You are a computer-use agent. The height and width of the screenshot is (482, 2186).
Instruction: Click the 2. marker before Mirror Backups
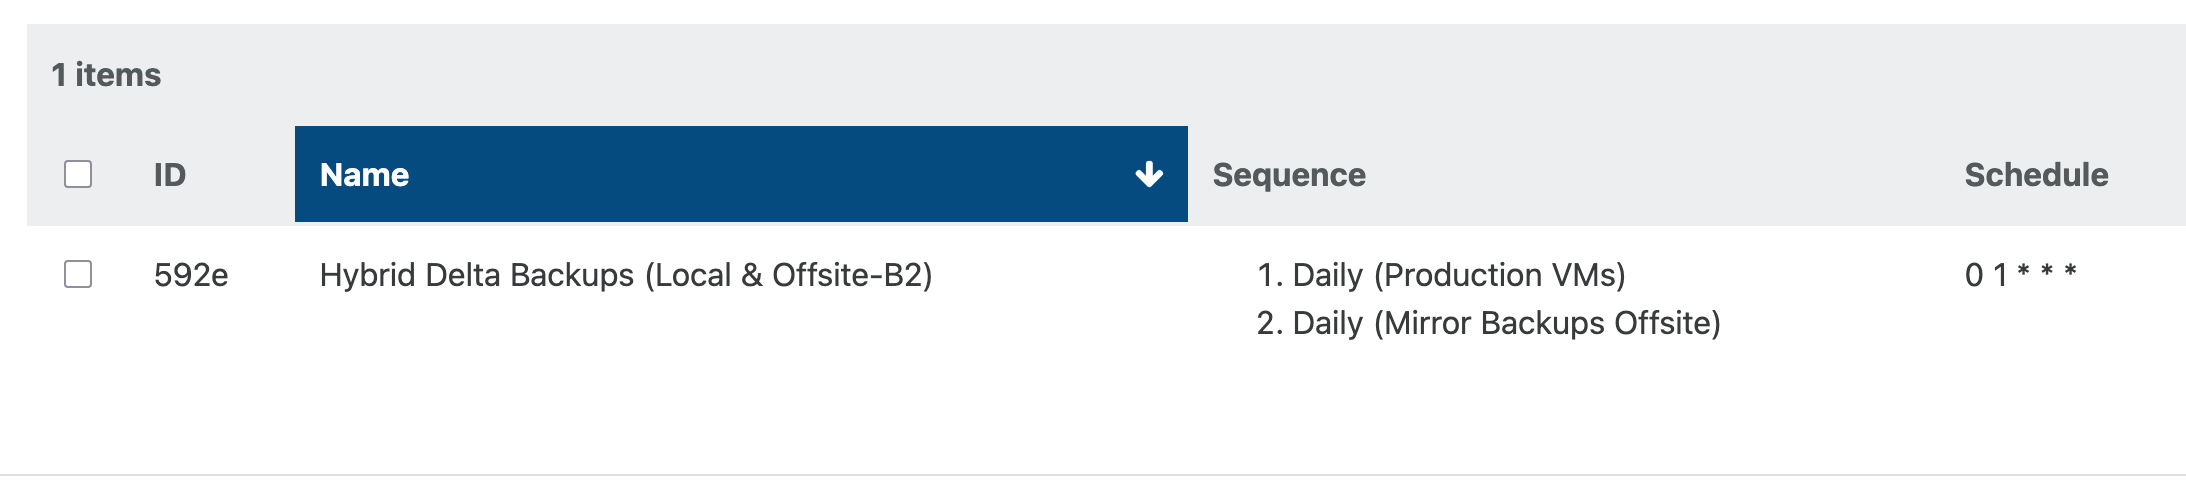click(1270, 323)
